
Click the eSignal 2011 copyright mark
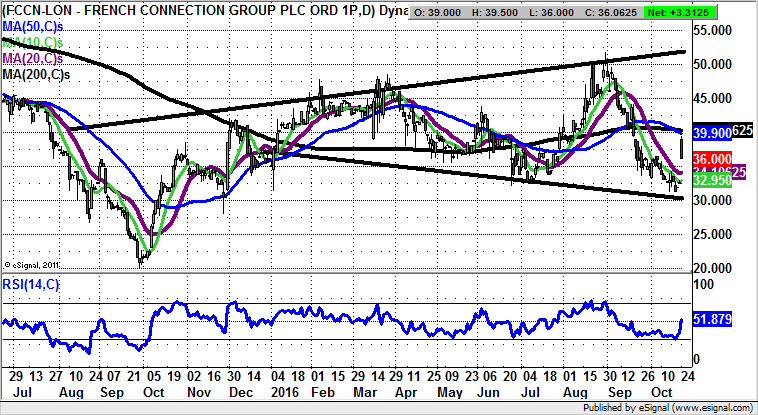tap(35, 263)
